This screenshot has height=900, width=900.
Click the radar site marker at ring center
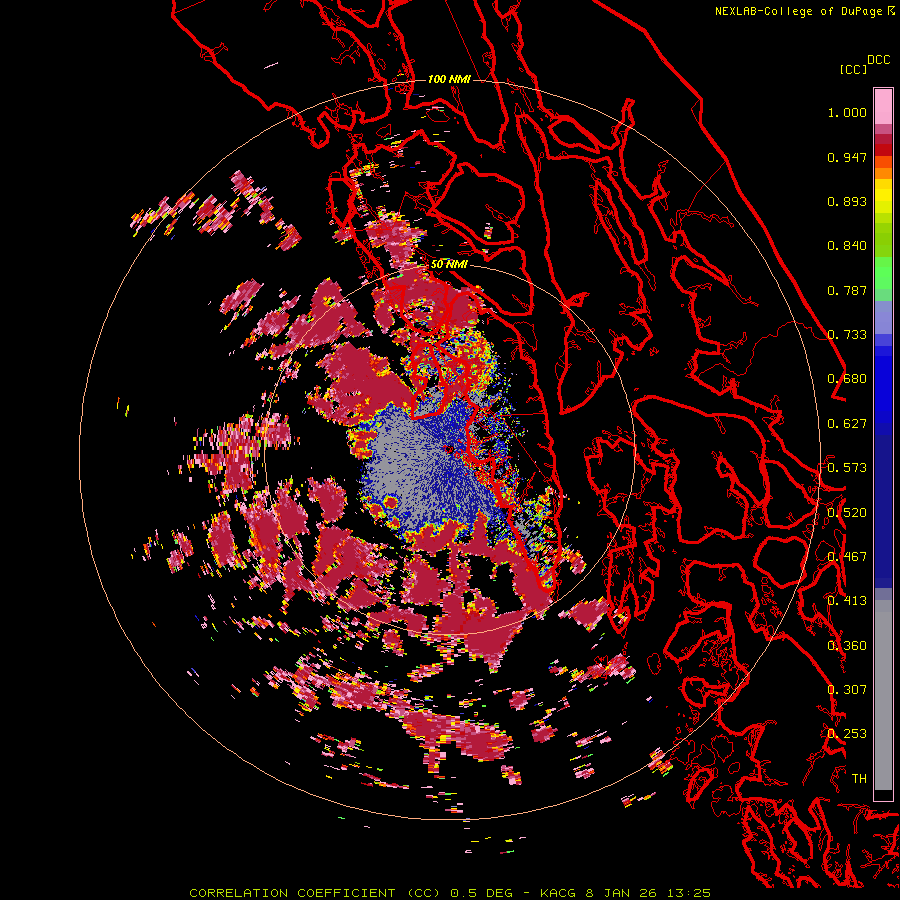click(x=449, y=449)
